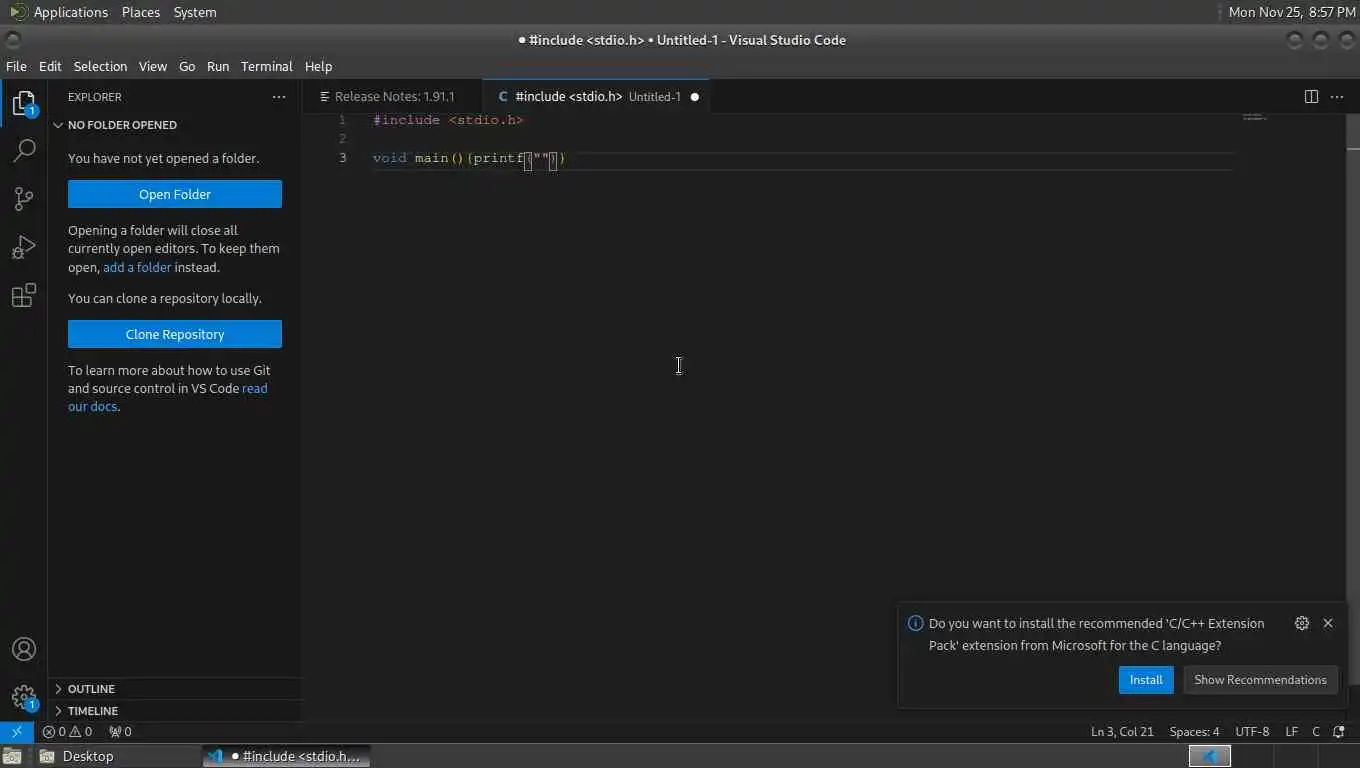Screen dimensions: 1360x768
Task: Open notification settings gear
Action: (x=1301, y=623)
